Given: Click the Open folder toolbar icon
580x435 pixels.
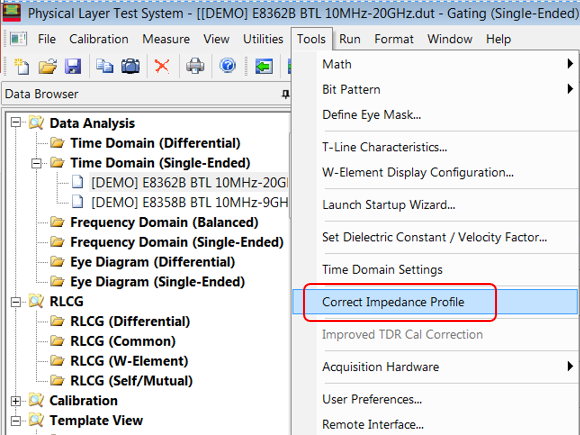Looking at the screenshot, I should [x=48, y=66].
